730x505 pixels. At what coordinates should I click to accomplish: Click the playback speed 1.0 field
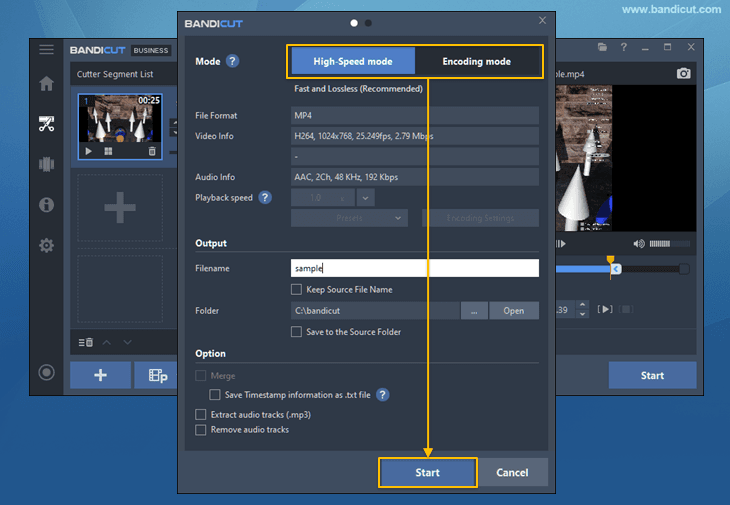pos(323,197)
